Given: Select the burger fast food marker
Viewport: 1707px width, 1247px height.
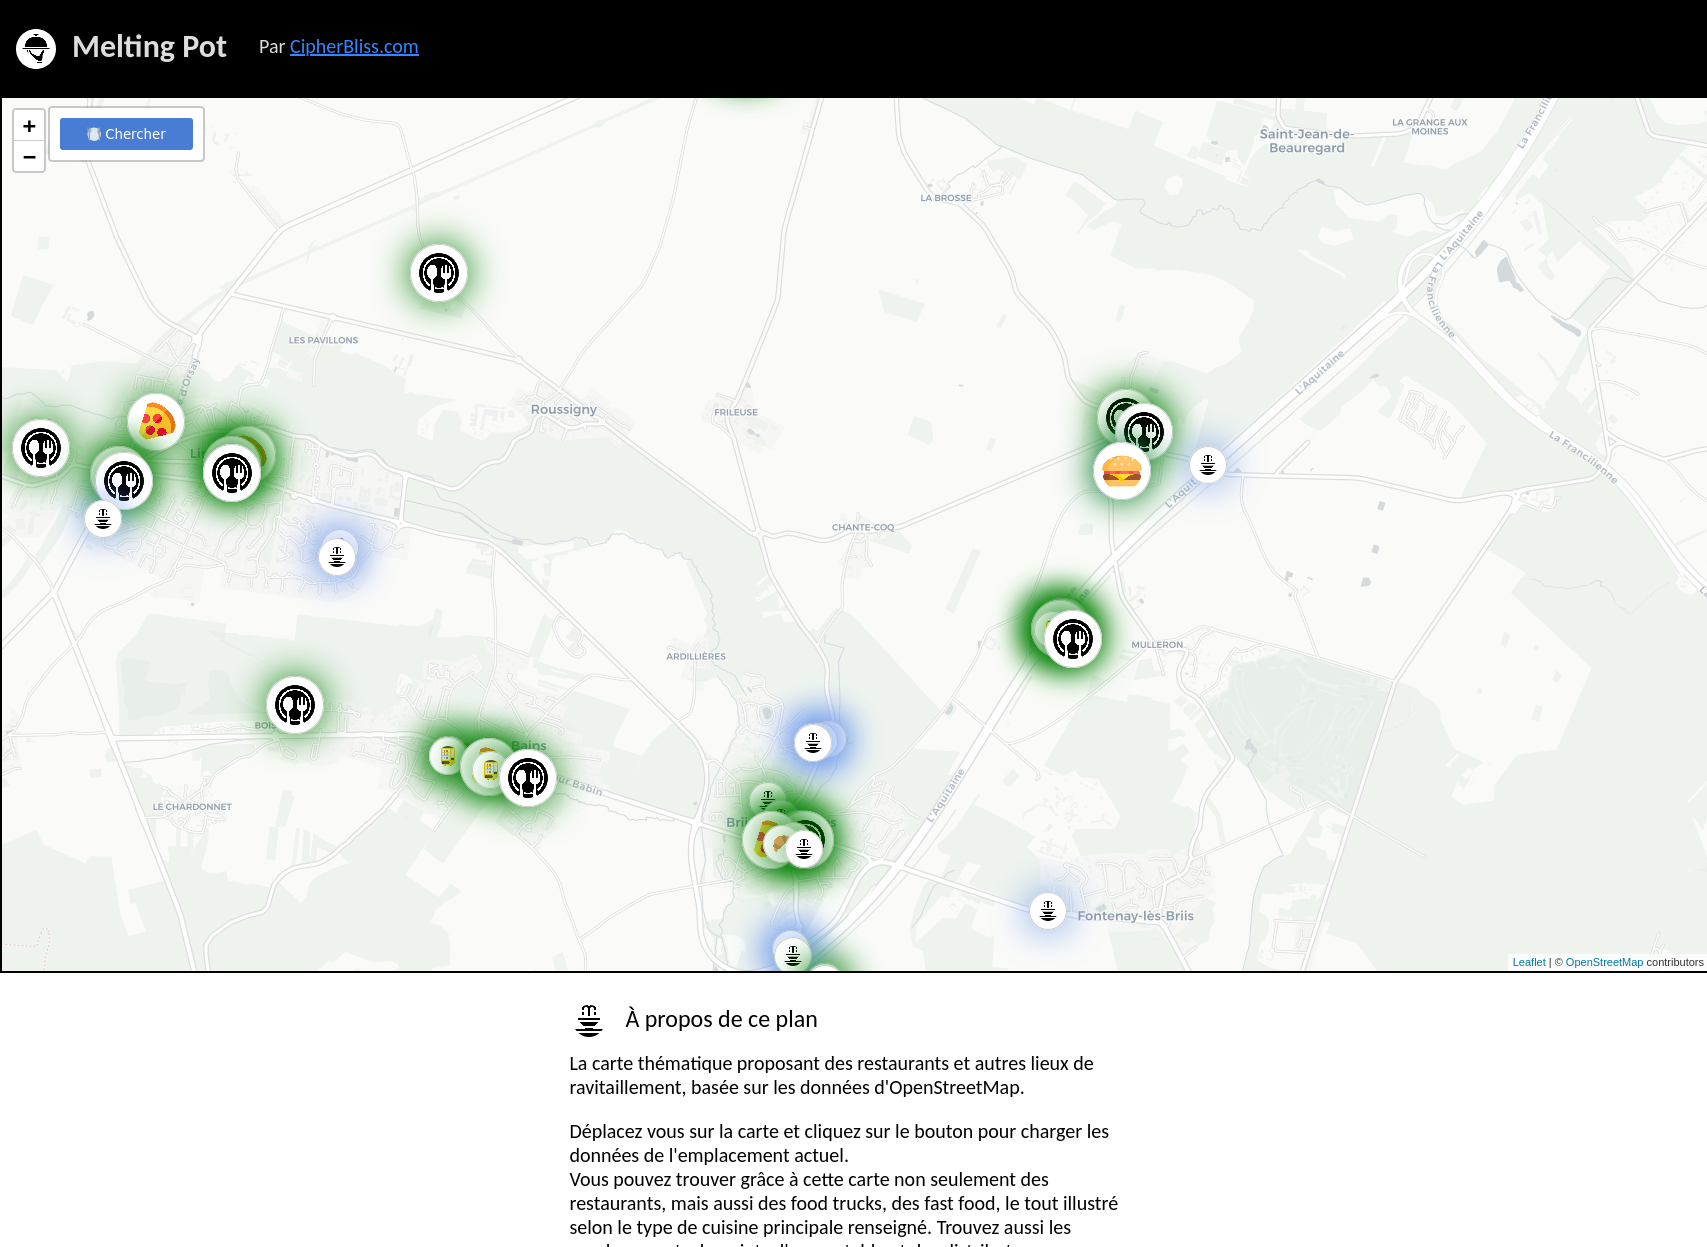Looking at the screenshot, I should [x=1121, y=471].
